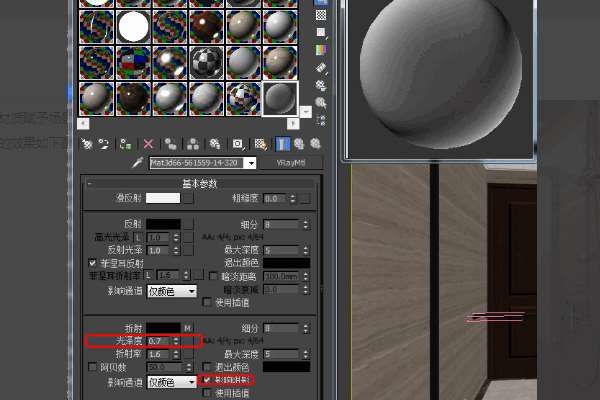Click the 折射 black color swatch
Image resolution: width=600 pixels, height=400 pixels.
click(x=163, y=328)
